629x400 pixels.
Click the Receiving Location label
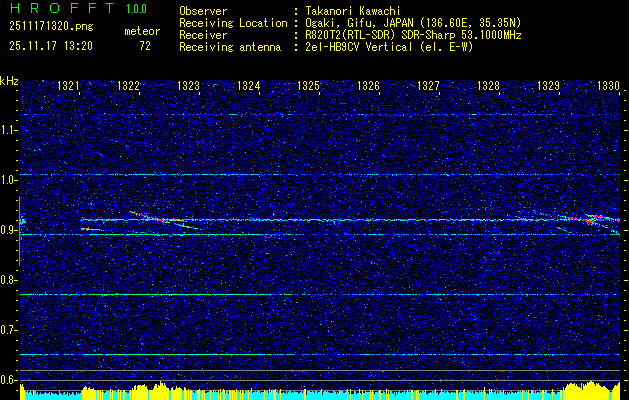point(233,23)
